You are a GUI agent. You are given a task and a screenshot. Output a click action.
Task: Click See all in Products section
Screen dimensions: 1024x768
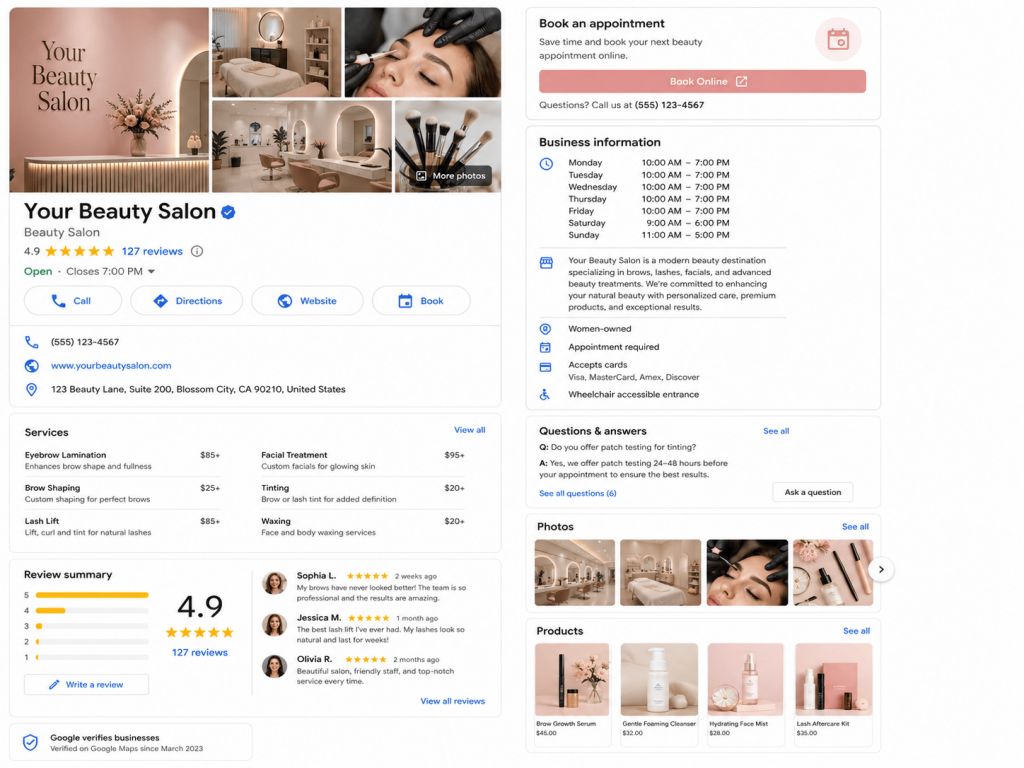(856, 632)
